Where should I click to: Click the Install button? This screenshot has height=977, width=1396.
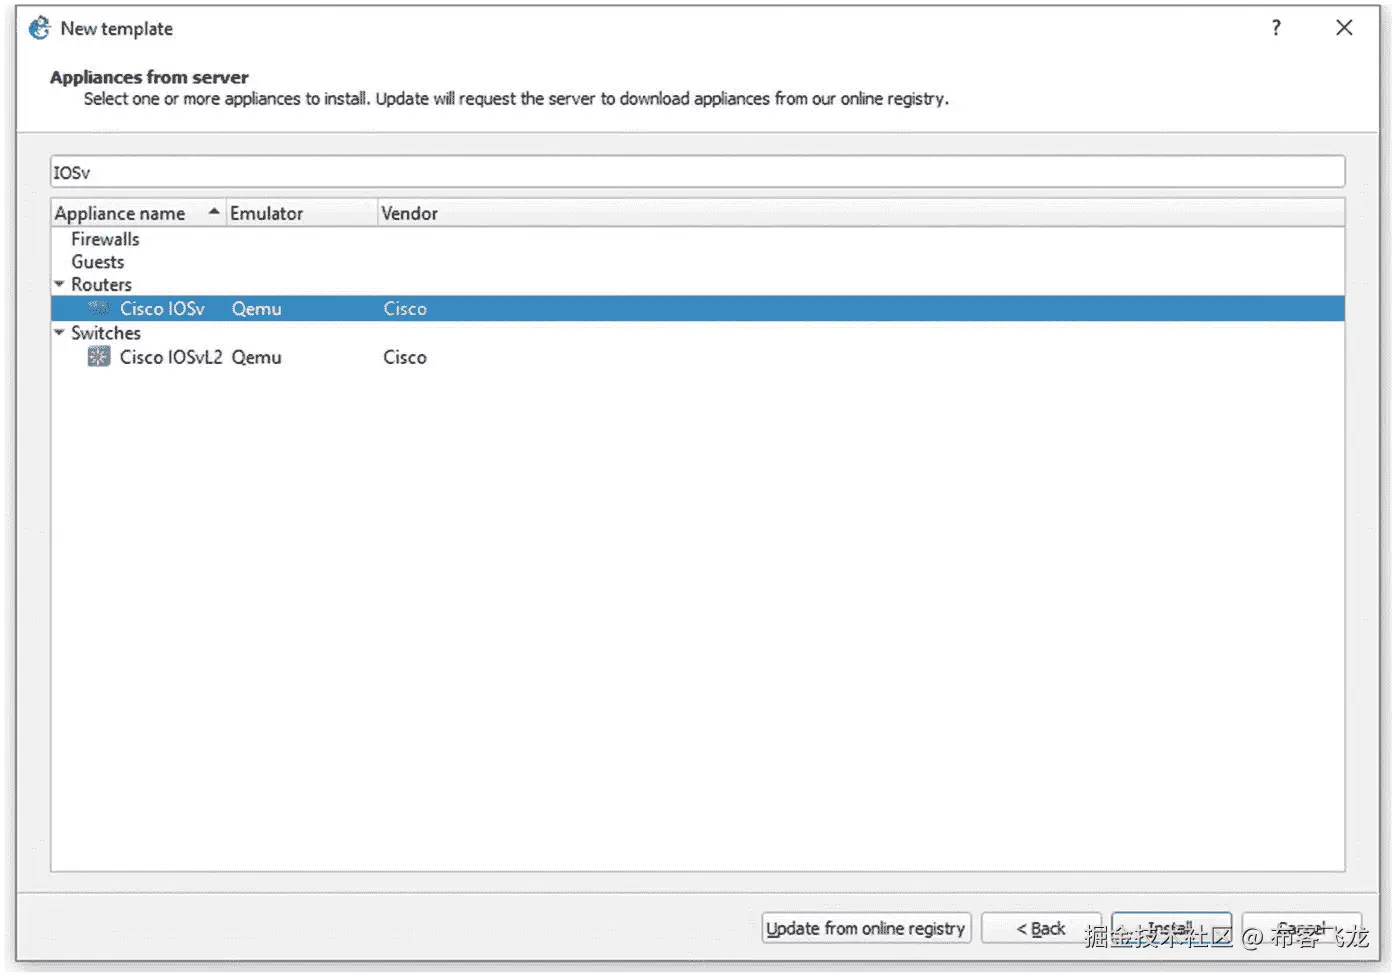point(1171,928)
